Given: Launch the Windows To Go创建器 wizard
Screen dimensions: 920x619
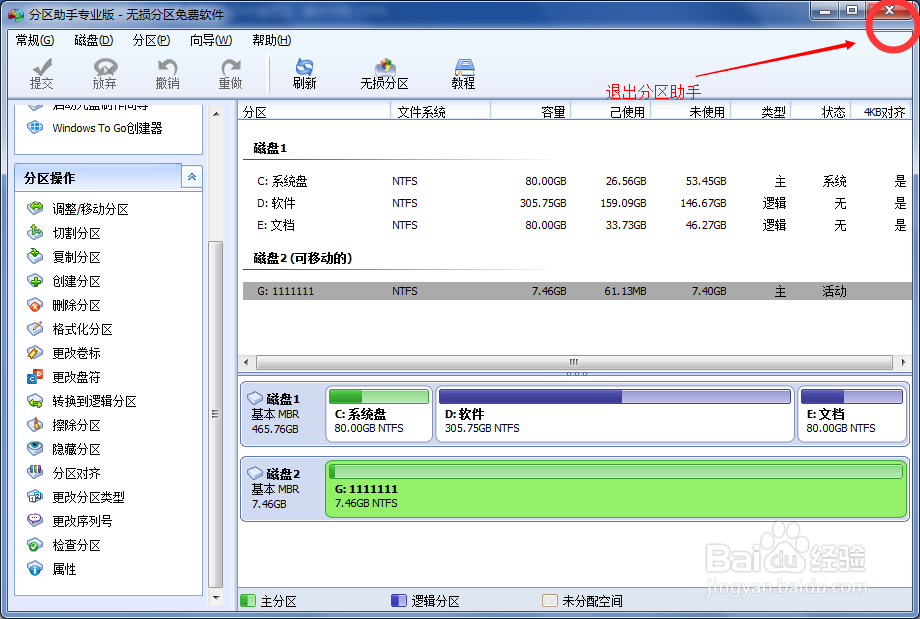Looking at the screenshot, I should tap(95, 128).
